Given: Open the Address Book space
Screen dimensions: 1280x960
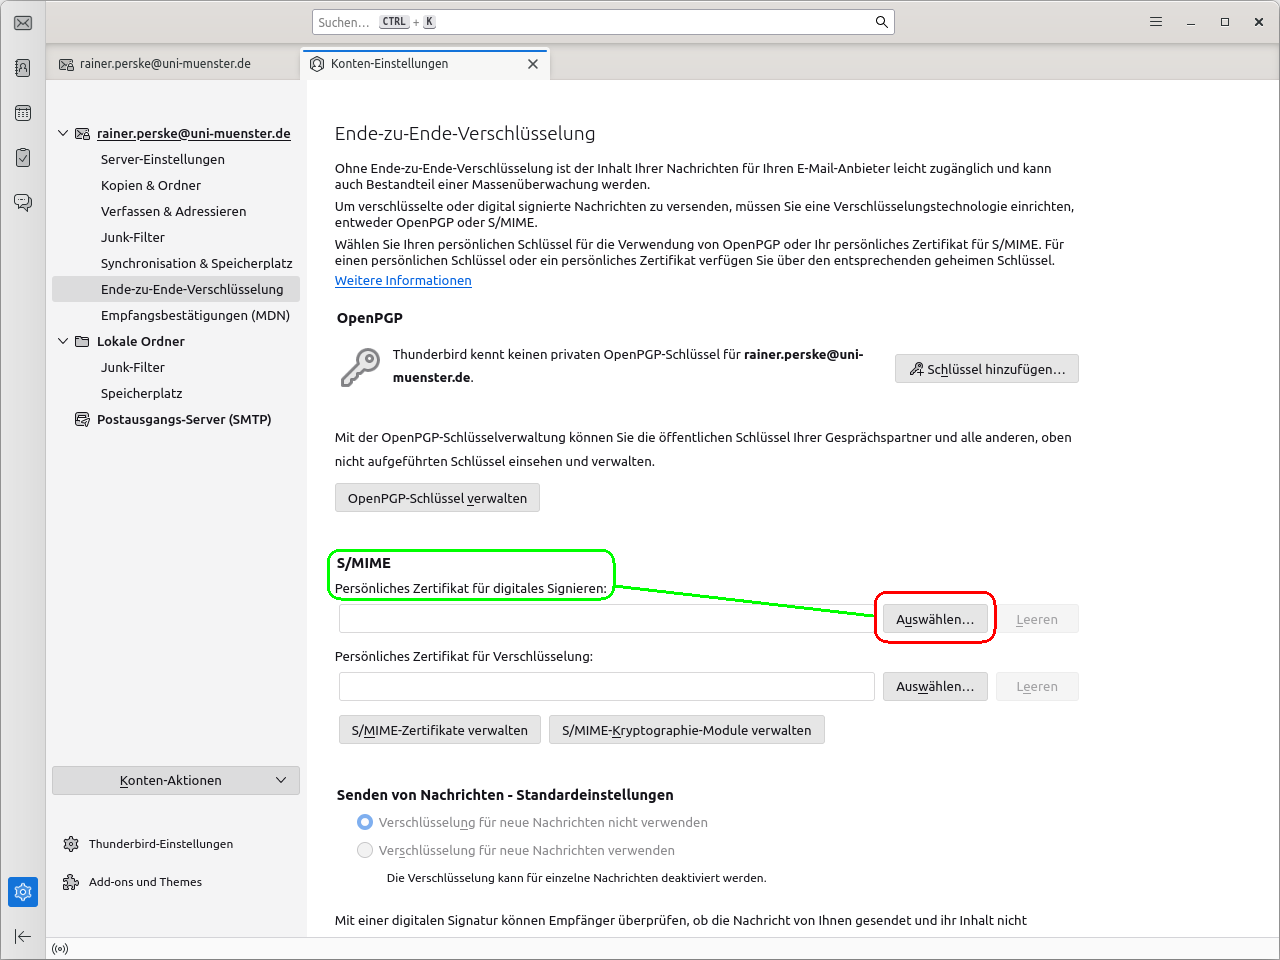Looking at the screenshot, I should click(23, 68).
